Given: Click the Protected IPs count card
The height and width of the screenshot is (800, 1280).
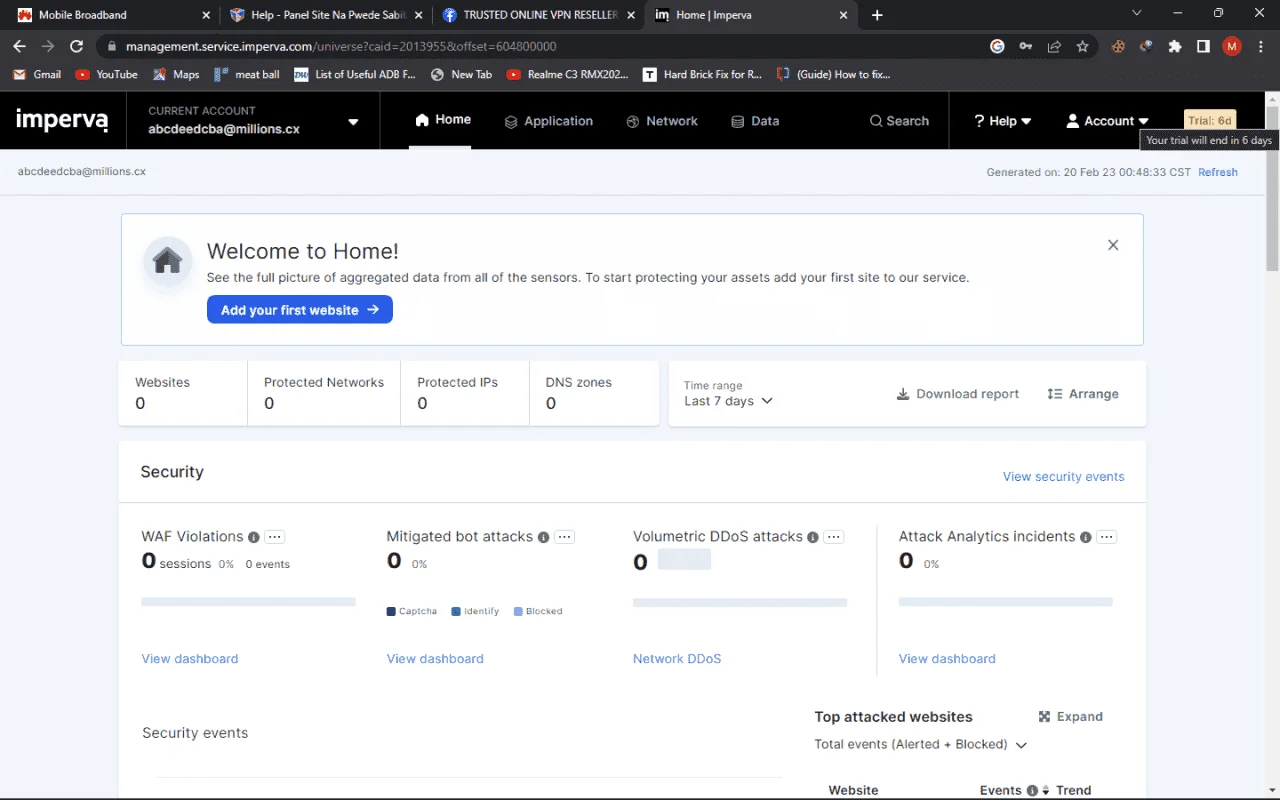Looking at the screenshot, I should pyautogui.click(x=465, y=393).
